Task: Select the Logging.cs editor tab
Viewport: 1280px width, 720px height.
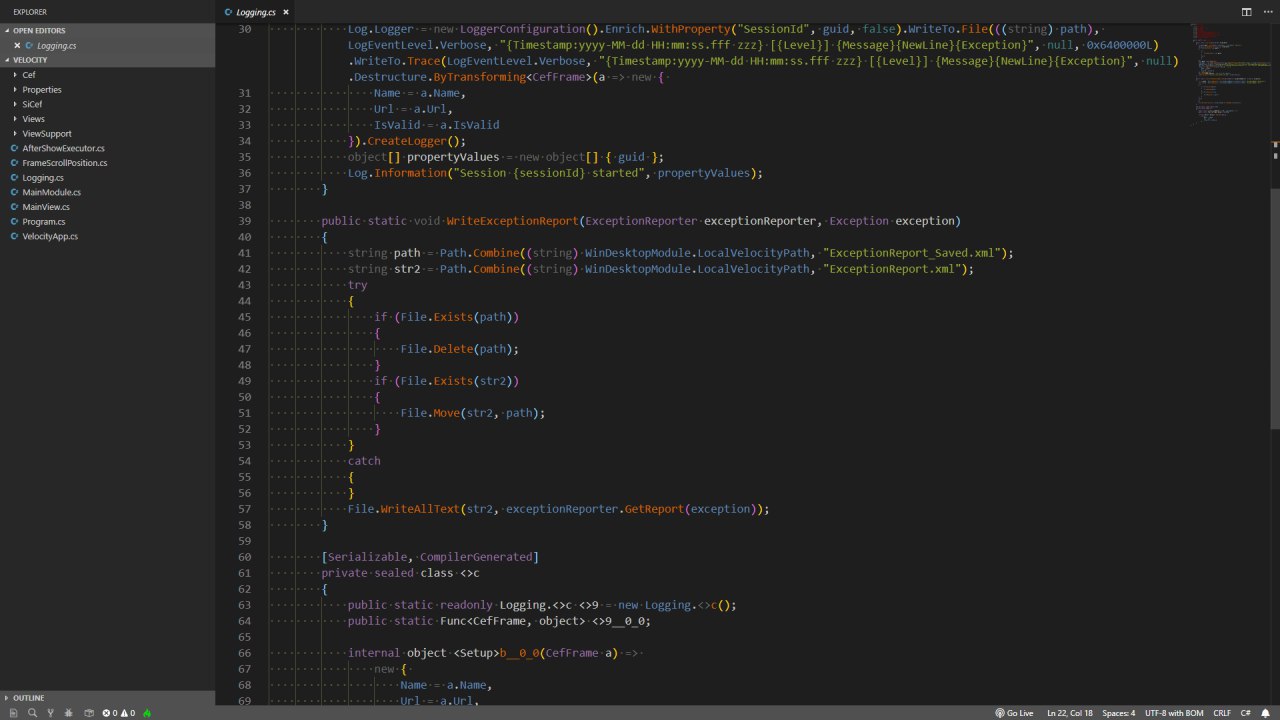Action: [255, 12]
